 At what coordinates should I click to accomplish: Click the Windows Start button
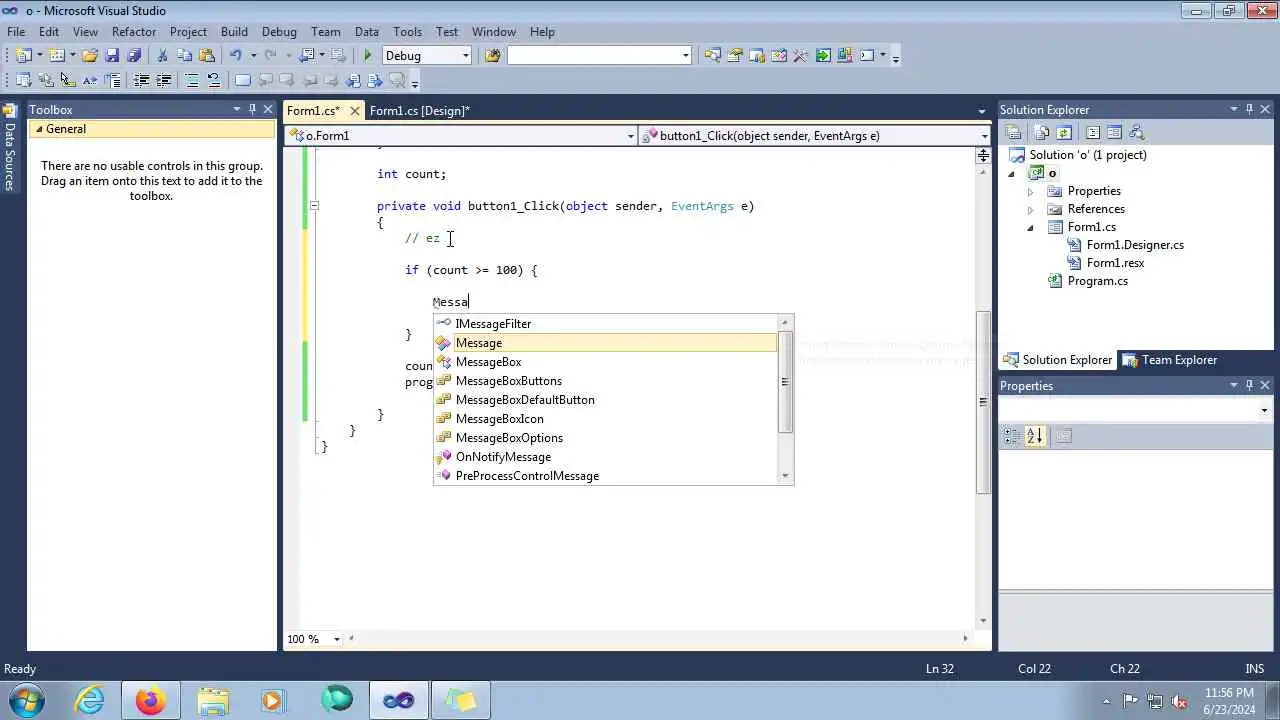(x=25, y=700)
